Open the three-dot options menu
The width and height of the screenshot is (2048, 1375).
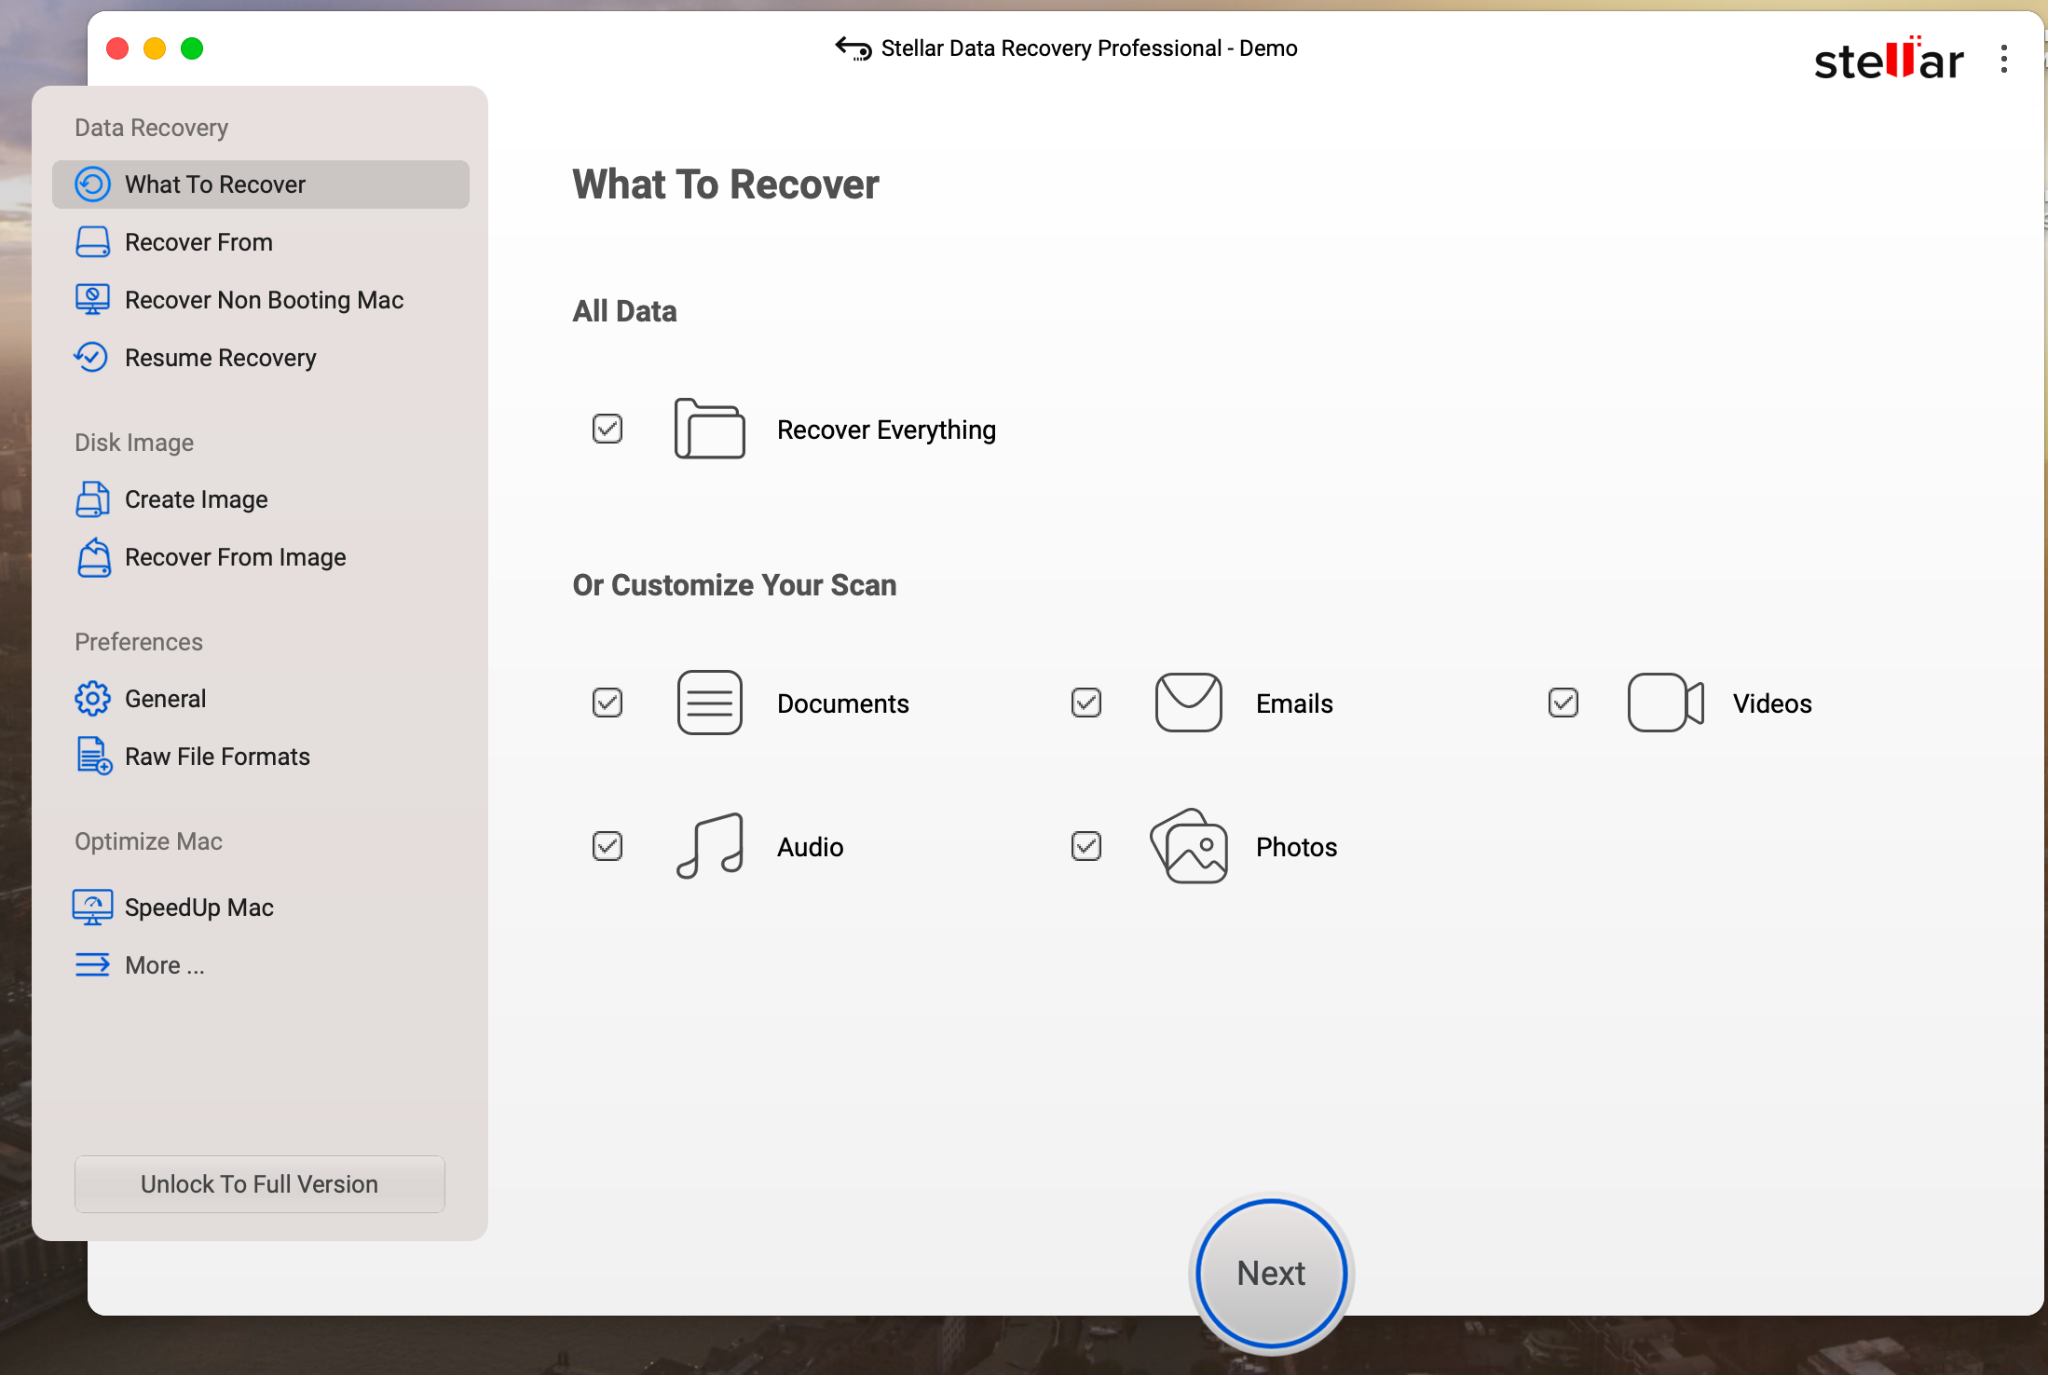pos(2004,59)
